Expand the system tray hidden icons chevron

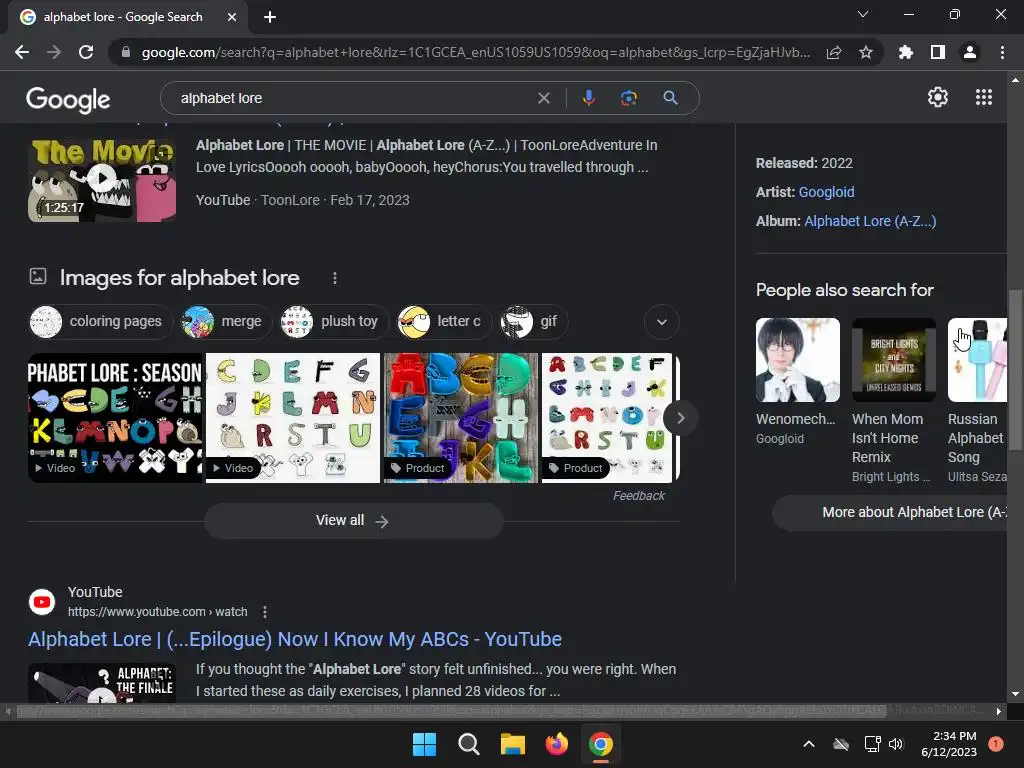pos(808,744)
